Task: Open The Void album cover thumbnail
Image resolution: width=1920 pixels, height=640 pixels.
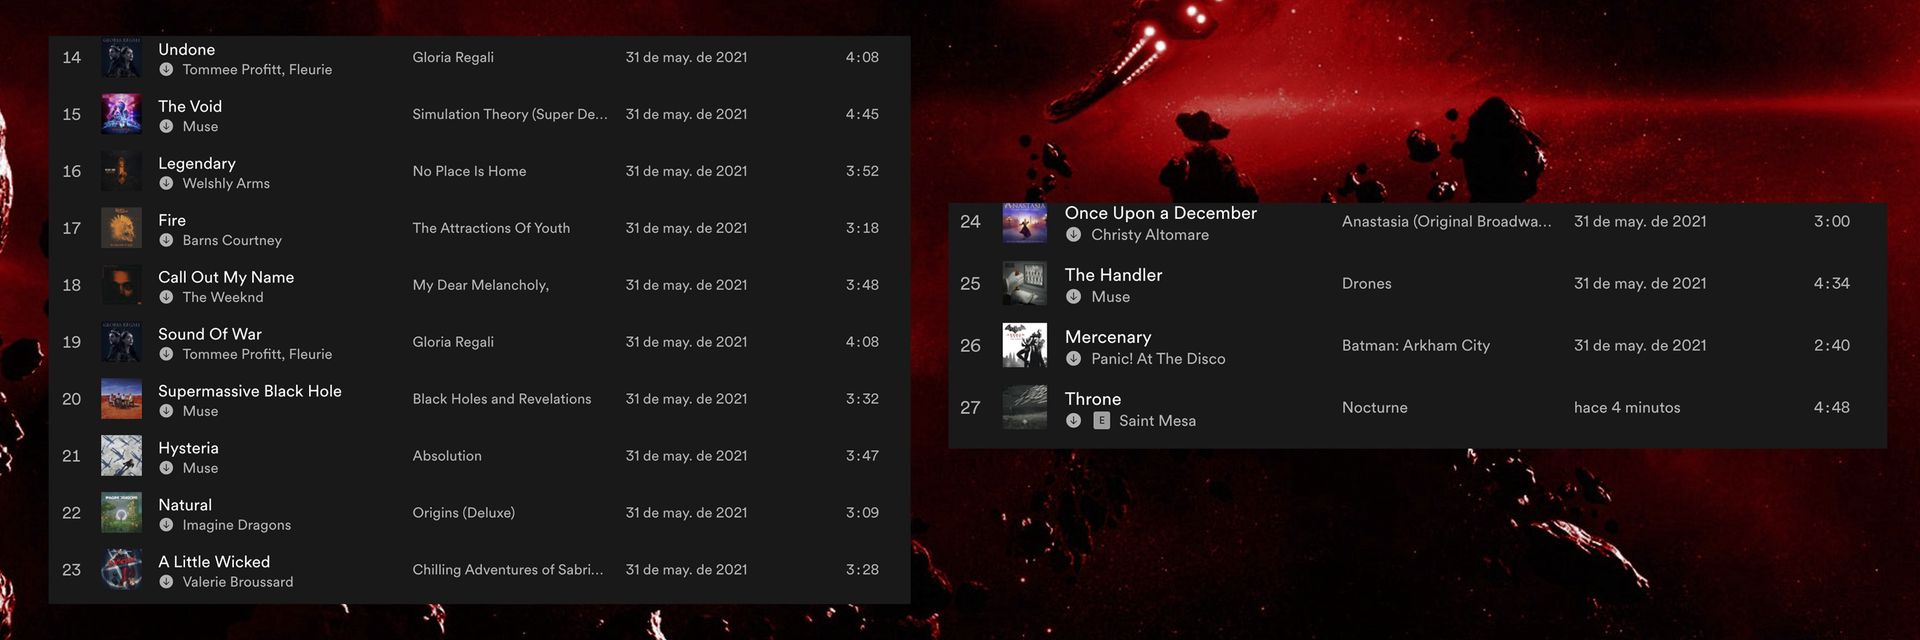Action: (121, 114)
